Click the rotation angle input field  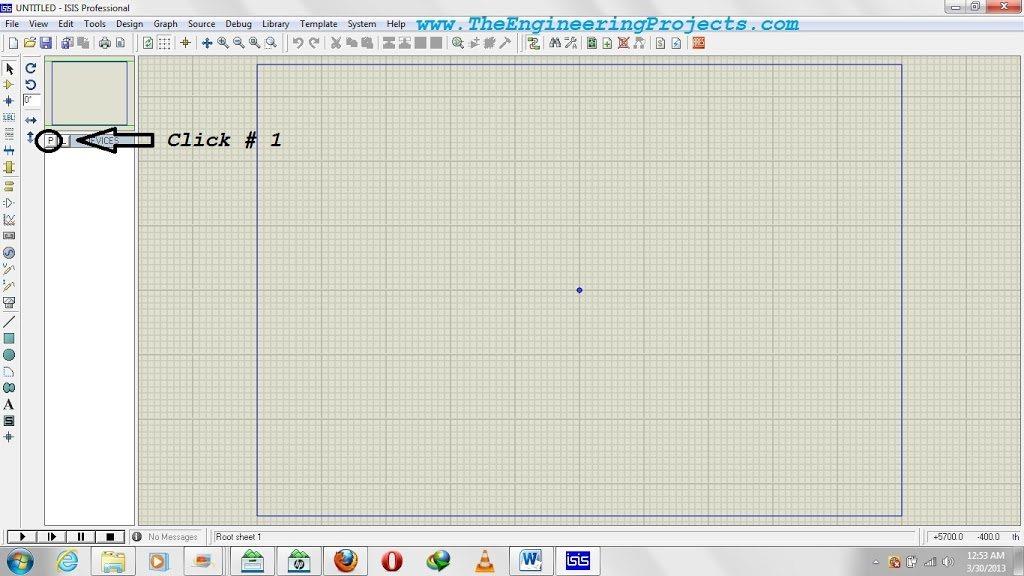pyautogui.click(x=32, y=101)
